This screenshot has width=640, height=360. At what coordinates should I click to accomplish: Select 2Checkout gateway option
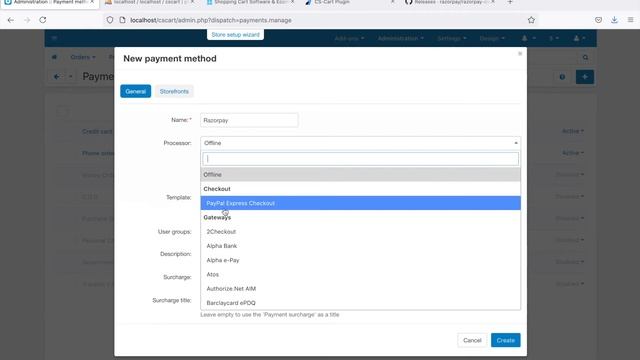coord(360,232)
